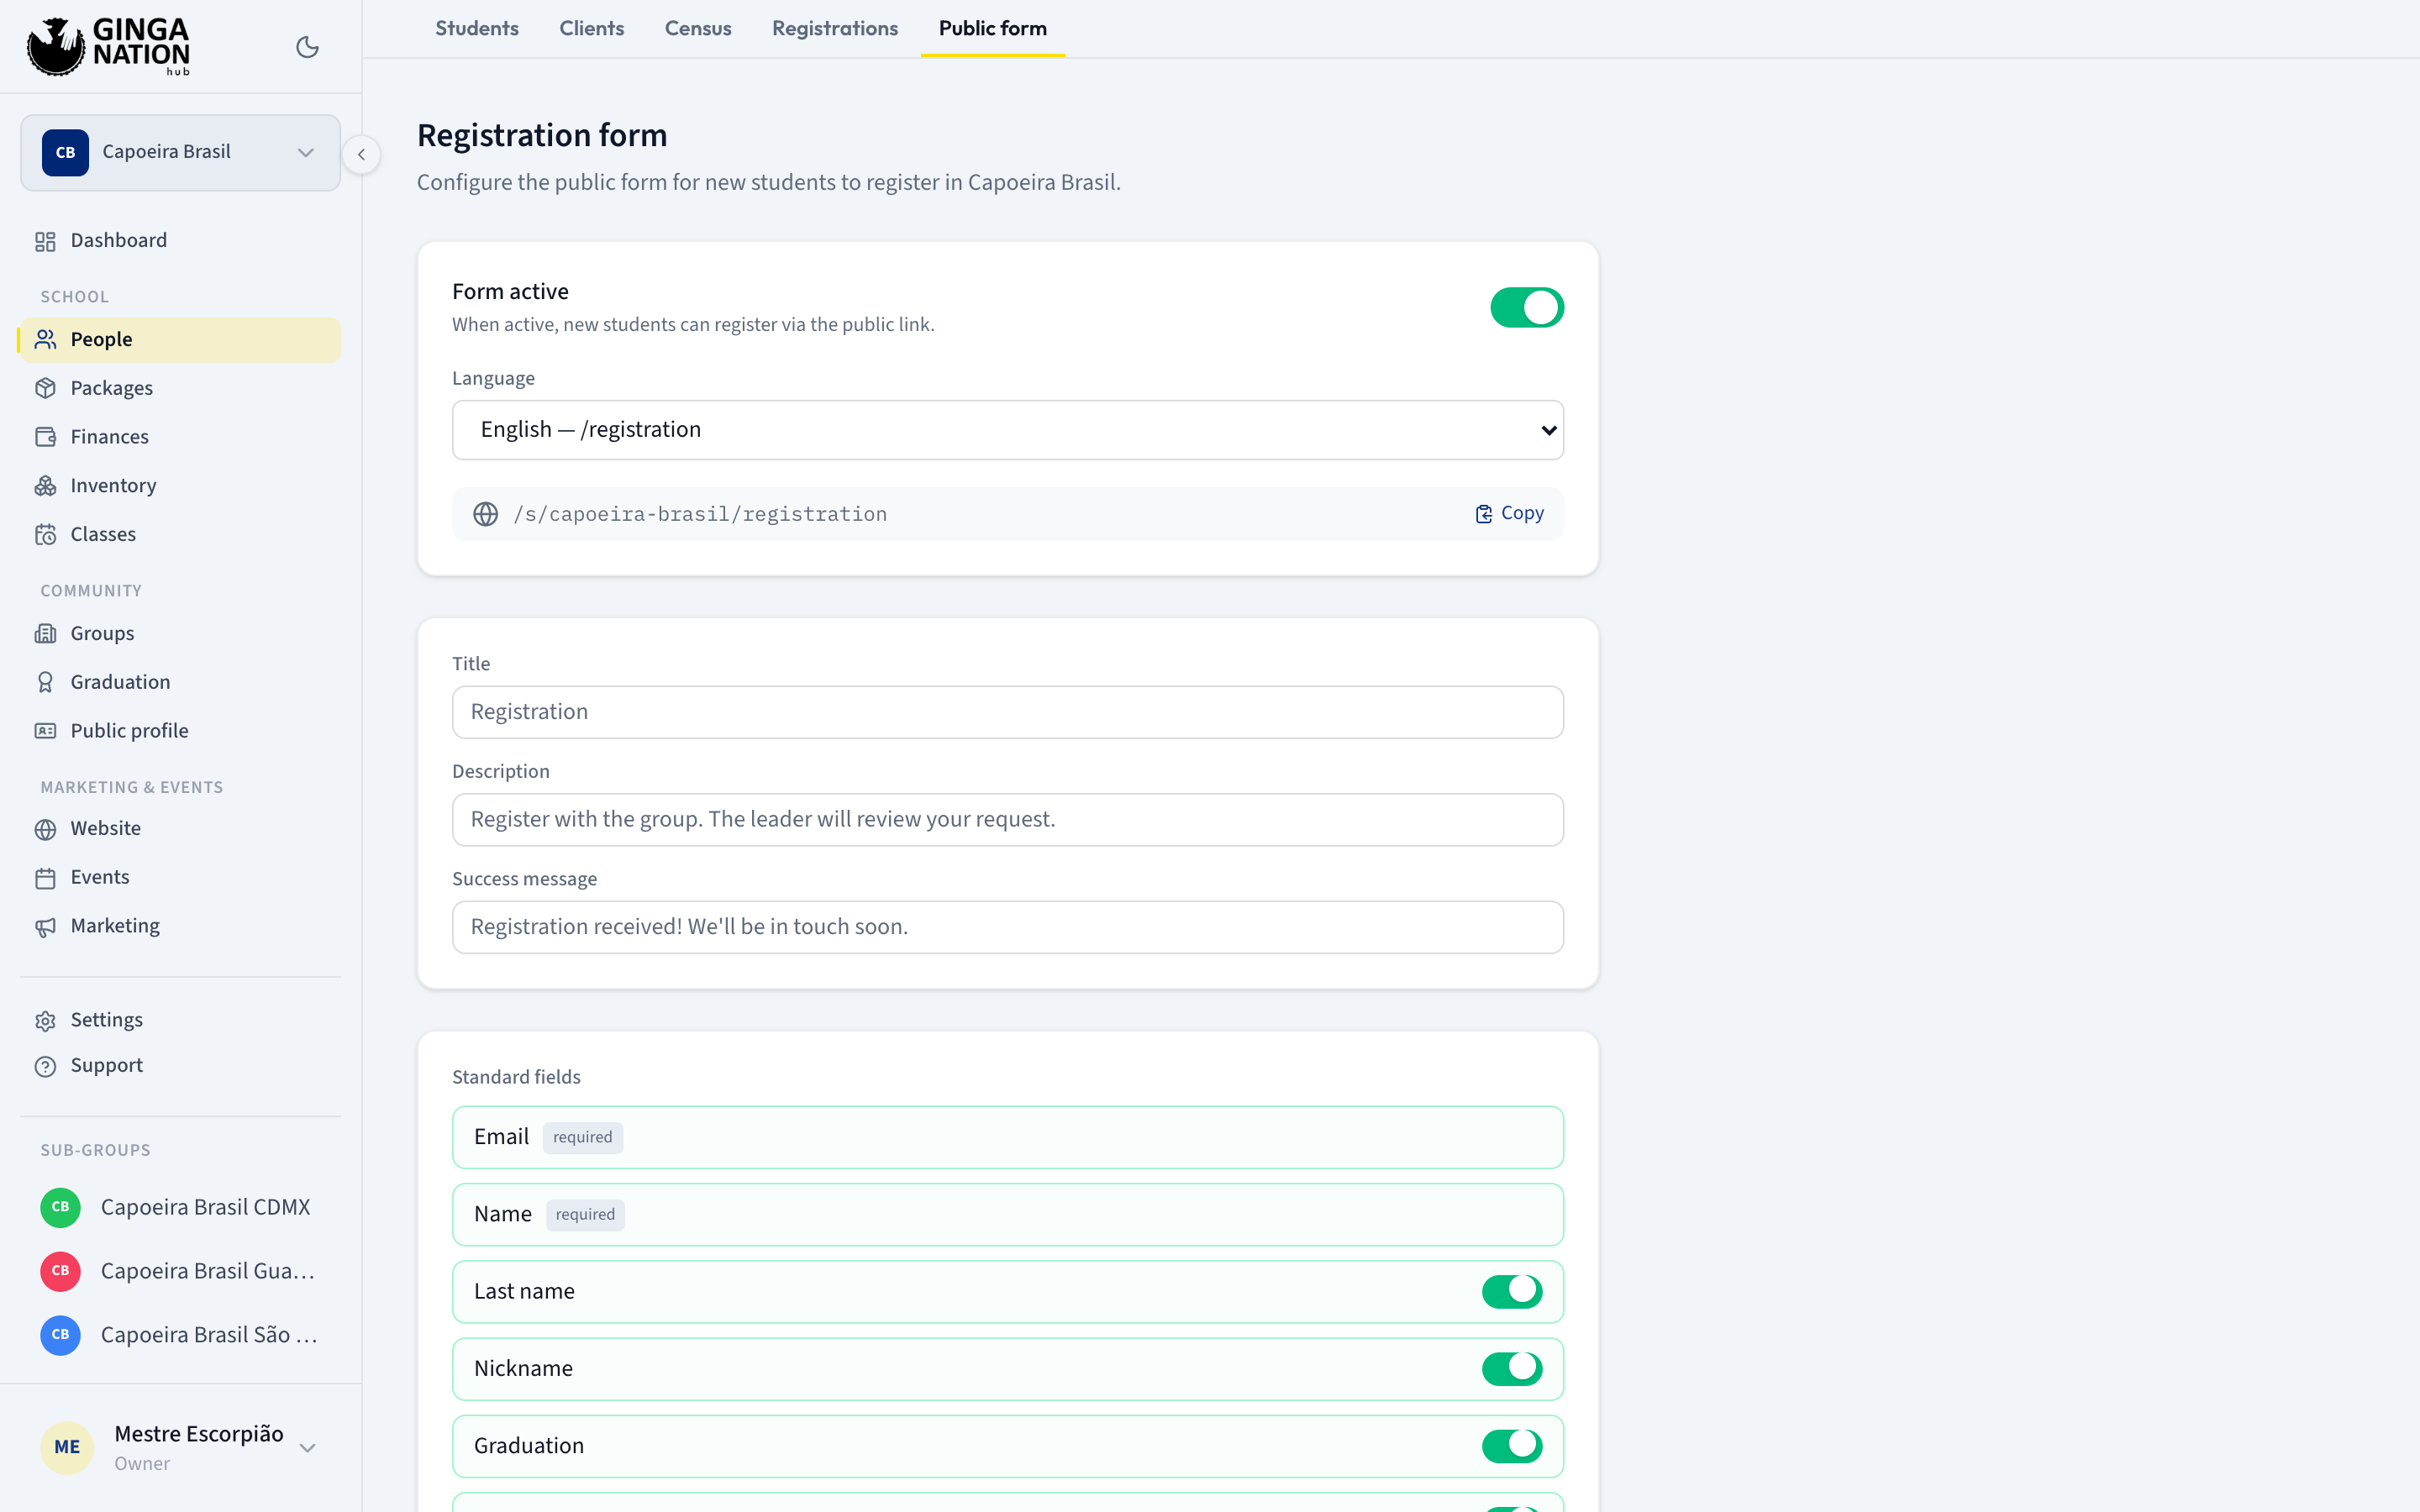Viewport: 2420px width, 1512px height.
Task: Click the Classes calendar-clock icon
Action: (45, 535)
